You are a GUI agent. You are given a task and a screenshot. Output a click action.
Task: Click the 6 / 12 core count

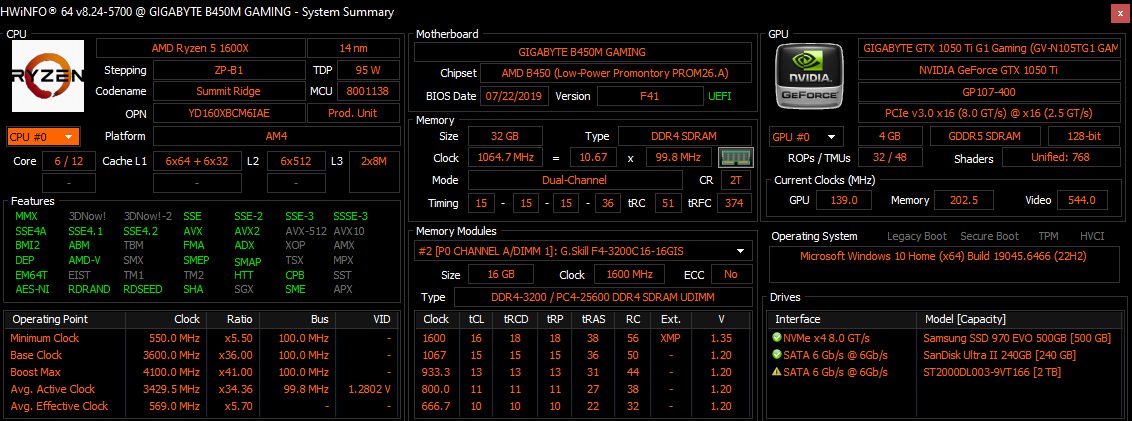tap(69, 161)
